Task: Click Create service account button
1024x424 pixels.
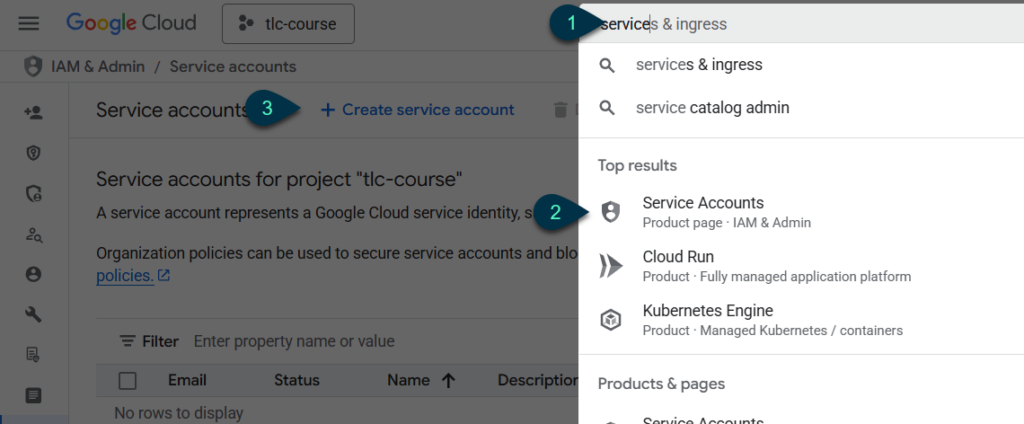Action: pyautogui.click(x=417, y=110)
